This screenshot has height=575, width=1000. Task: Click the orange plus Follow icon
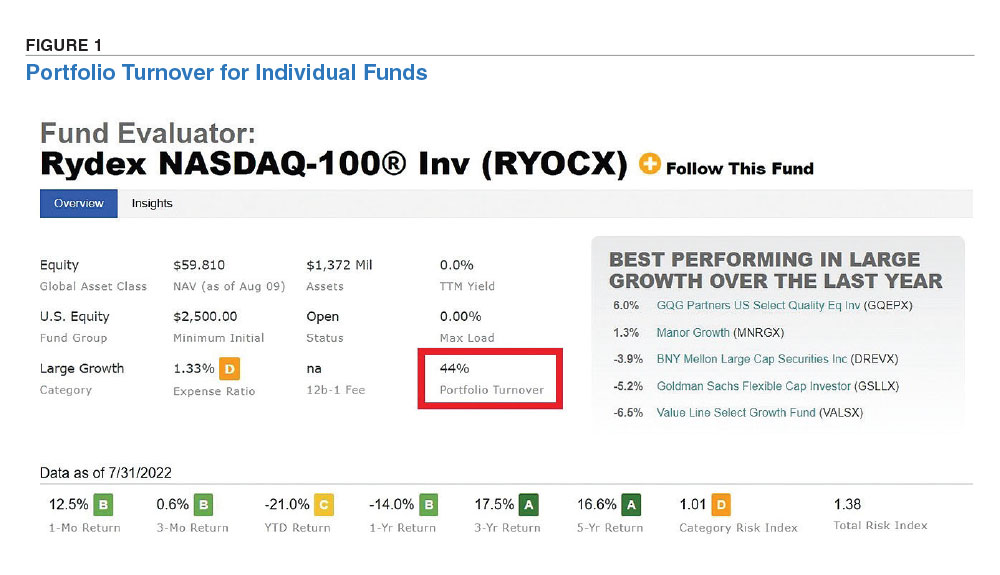[649, 164]
